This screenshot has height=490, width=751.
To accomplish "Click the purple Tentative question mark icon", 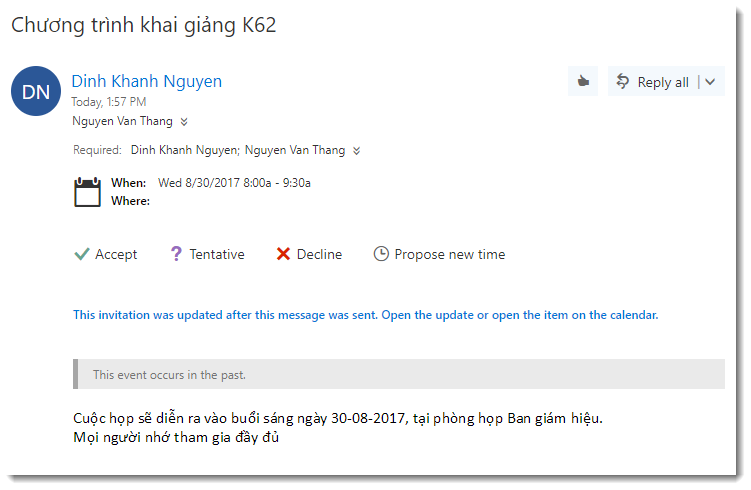I will pyautogui.click(x=176, y=254).
